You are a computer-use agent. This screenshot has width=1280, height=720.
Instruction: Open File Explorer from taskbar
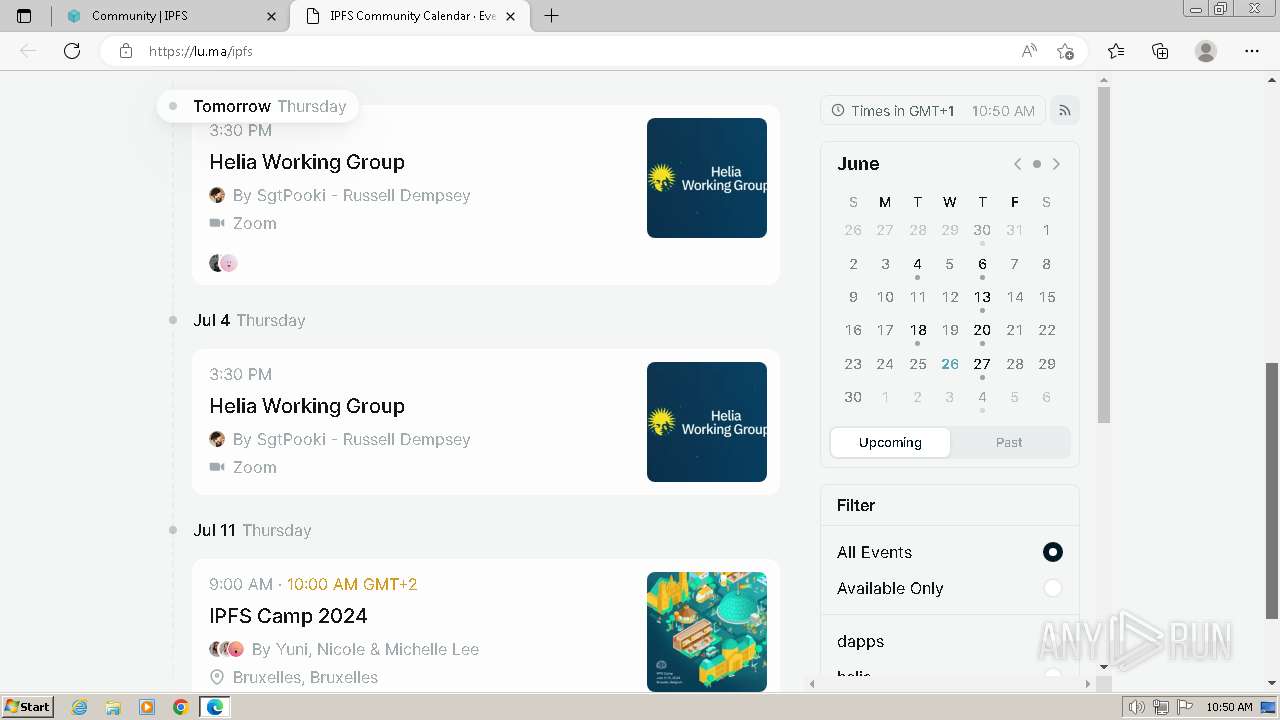click(x=113, y=707)
